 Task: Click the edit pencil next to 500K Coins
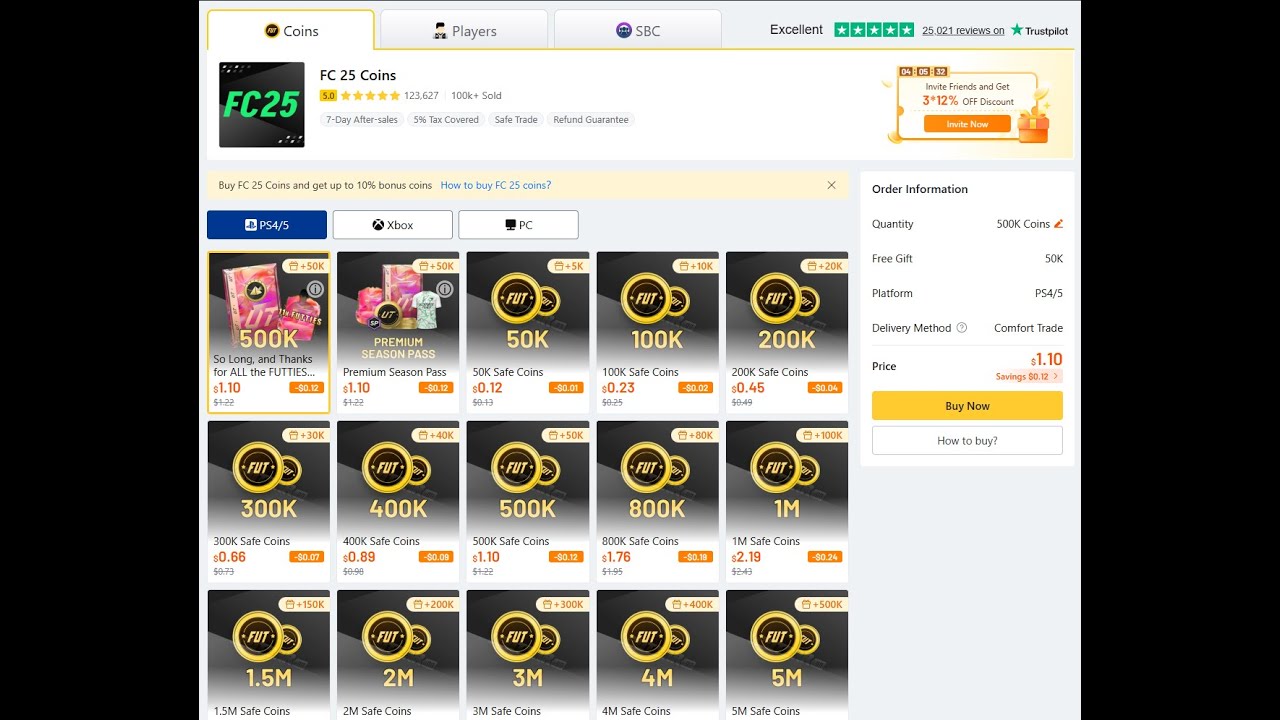point(1058,224)
